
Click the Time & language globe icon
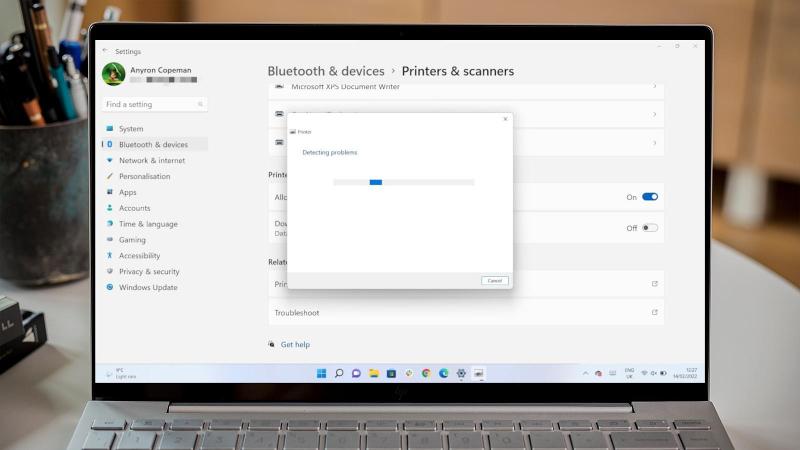[x=110, y=223]
